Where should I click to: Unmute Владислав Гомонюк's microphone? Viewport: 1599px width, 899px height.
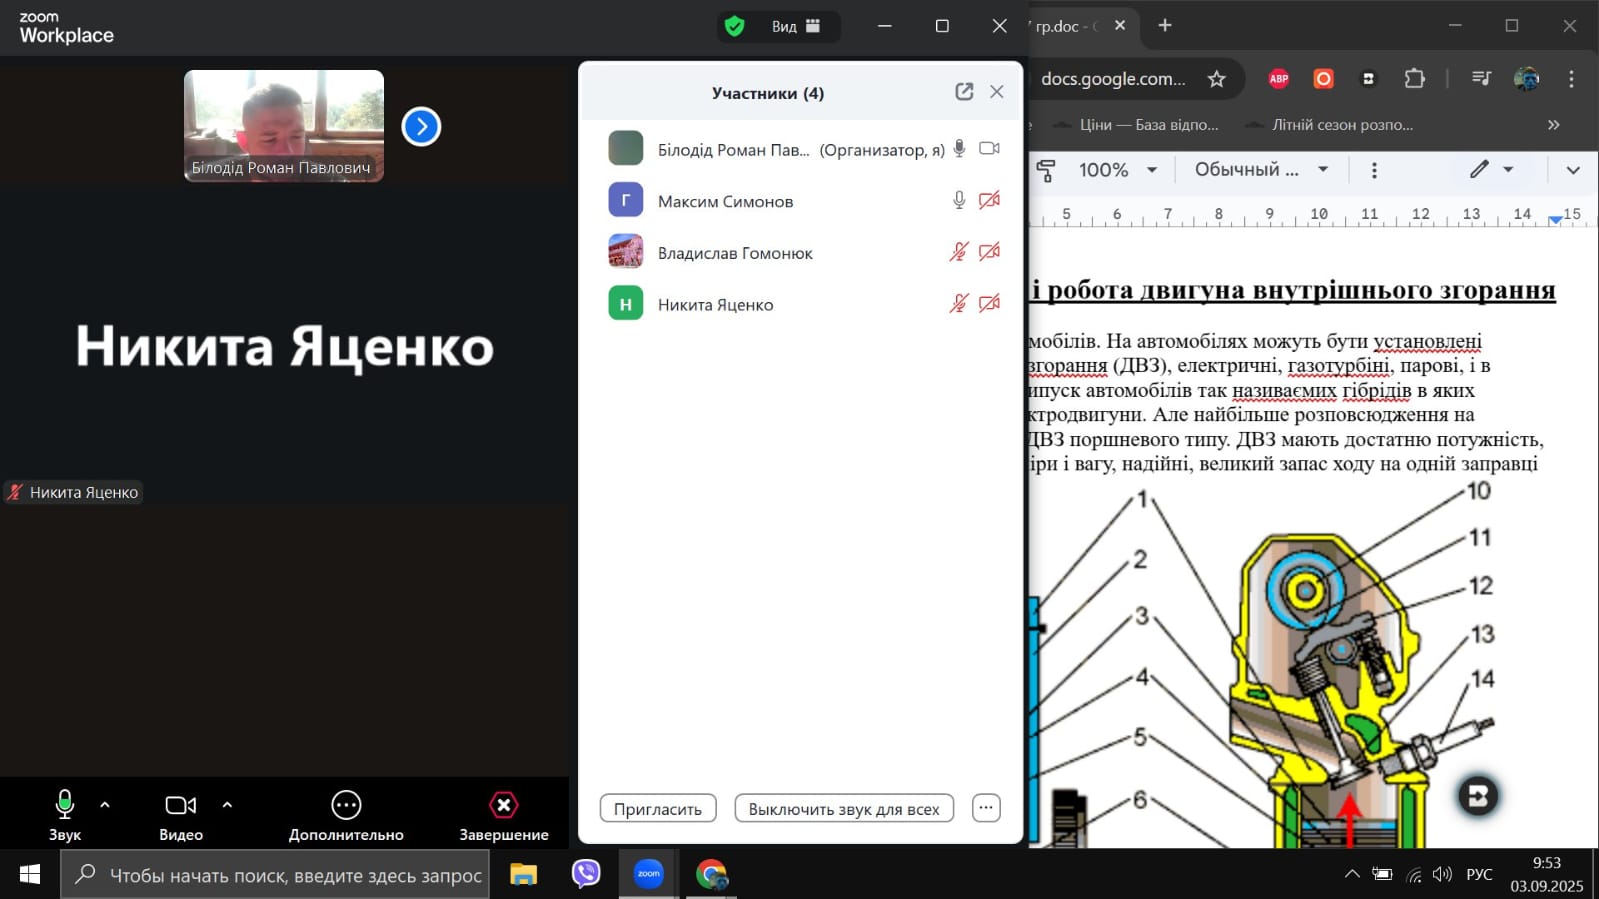(958, 252)
